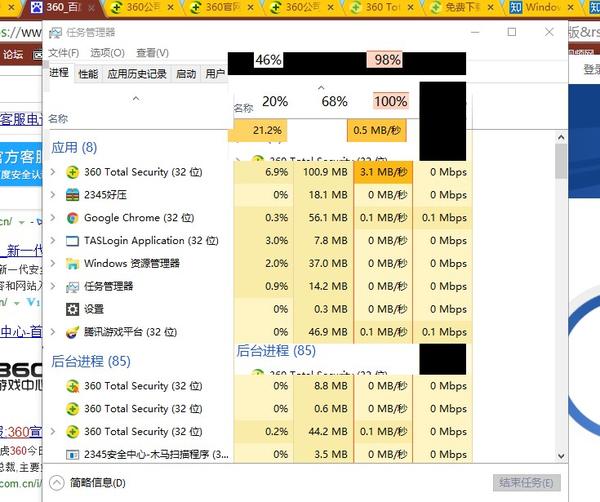600x502 pixels.
Task: Click the 腾讯游戏平台 icon
Action: [72, 332]
